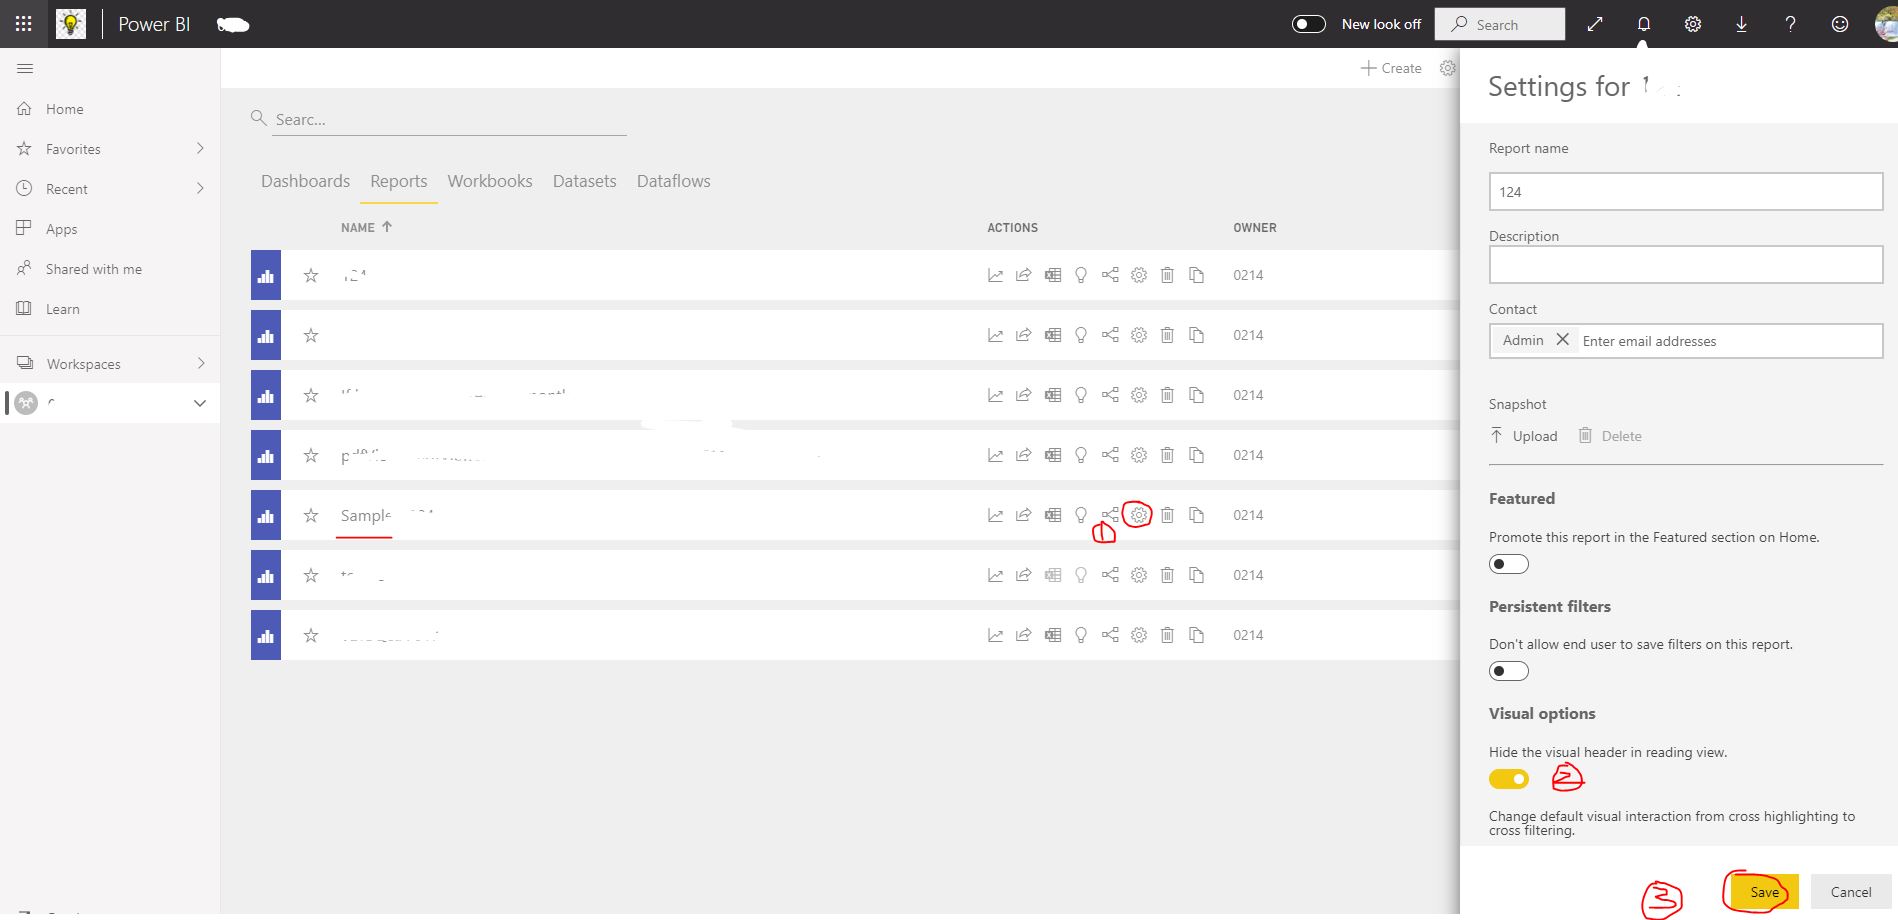Click the Create button
1898x920 pixels.
tap(1391, 68)
